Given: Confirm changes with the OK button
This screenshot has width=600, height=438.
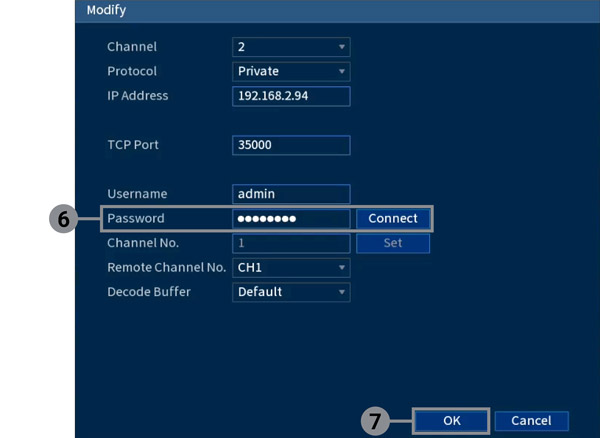Looking at the screenshot, I should pos(452,421).
